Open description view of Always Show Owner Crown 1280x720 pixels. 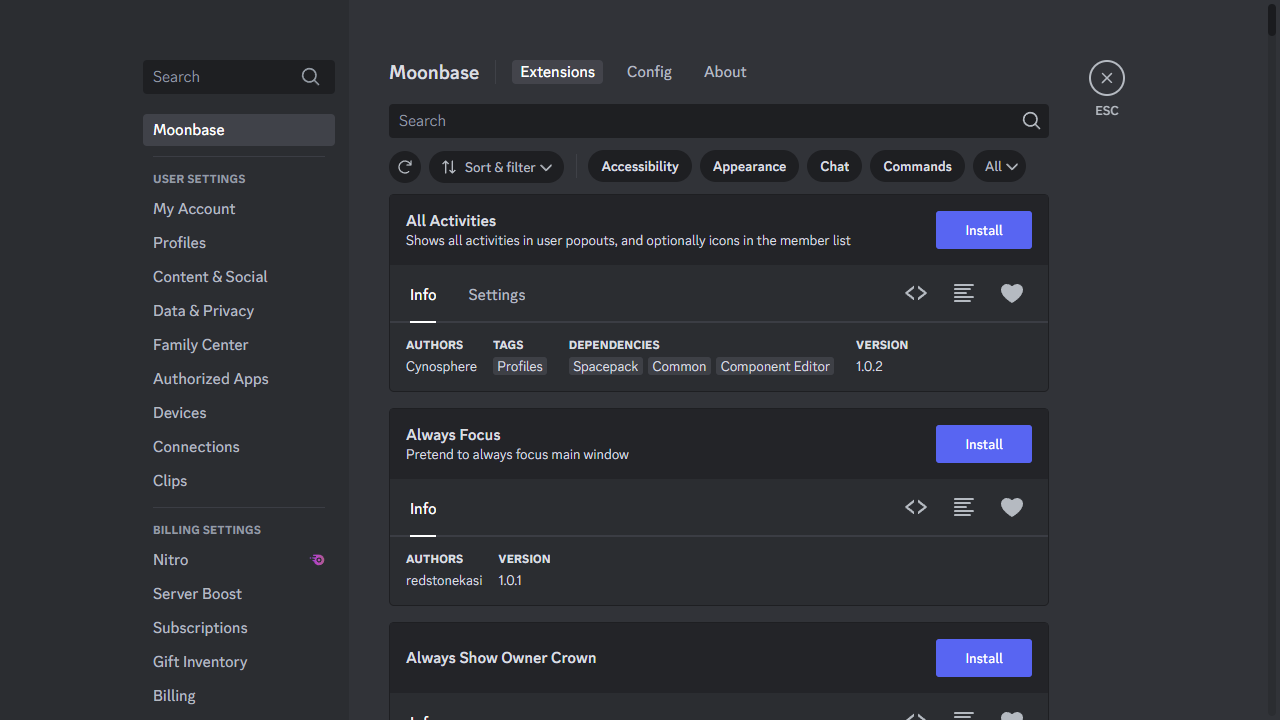[963, 716]
